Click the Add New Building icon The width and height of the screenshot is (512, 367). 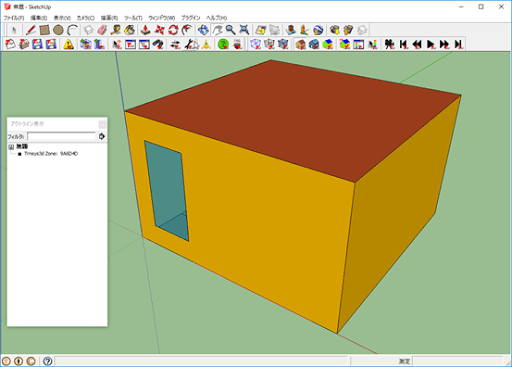coord(291,30)
